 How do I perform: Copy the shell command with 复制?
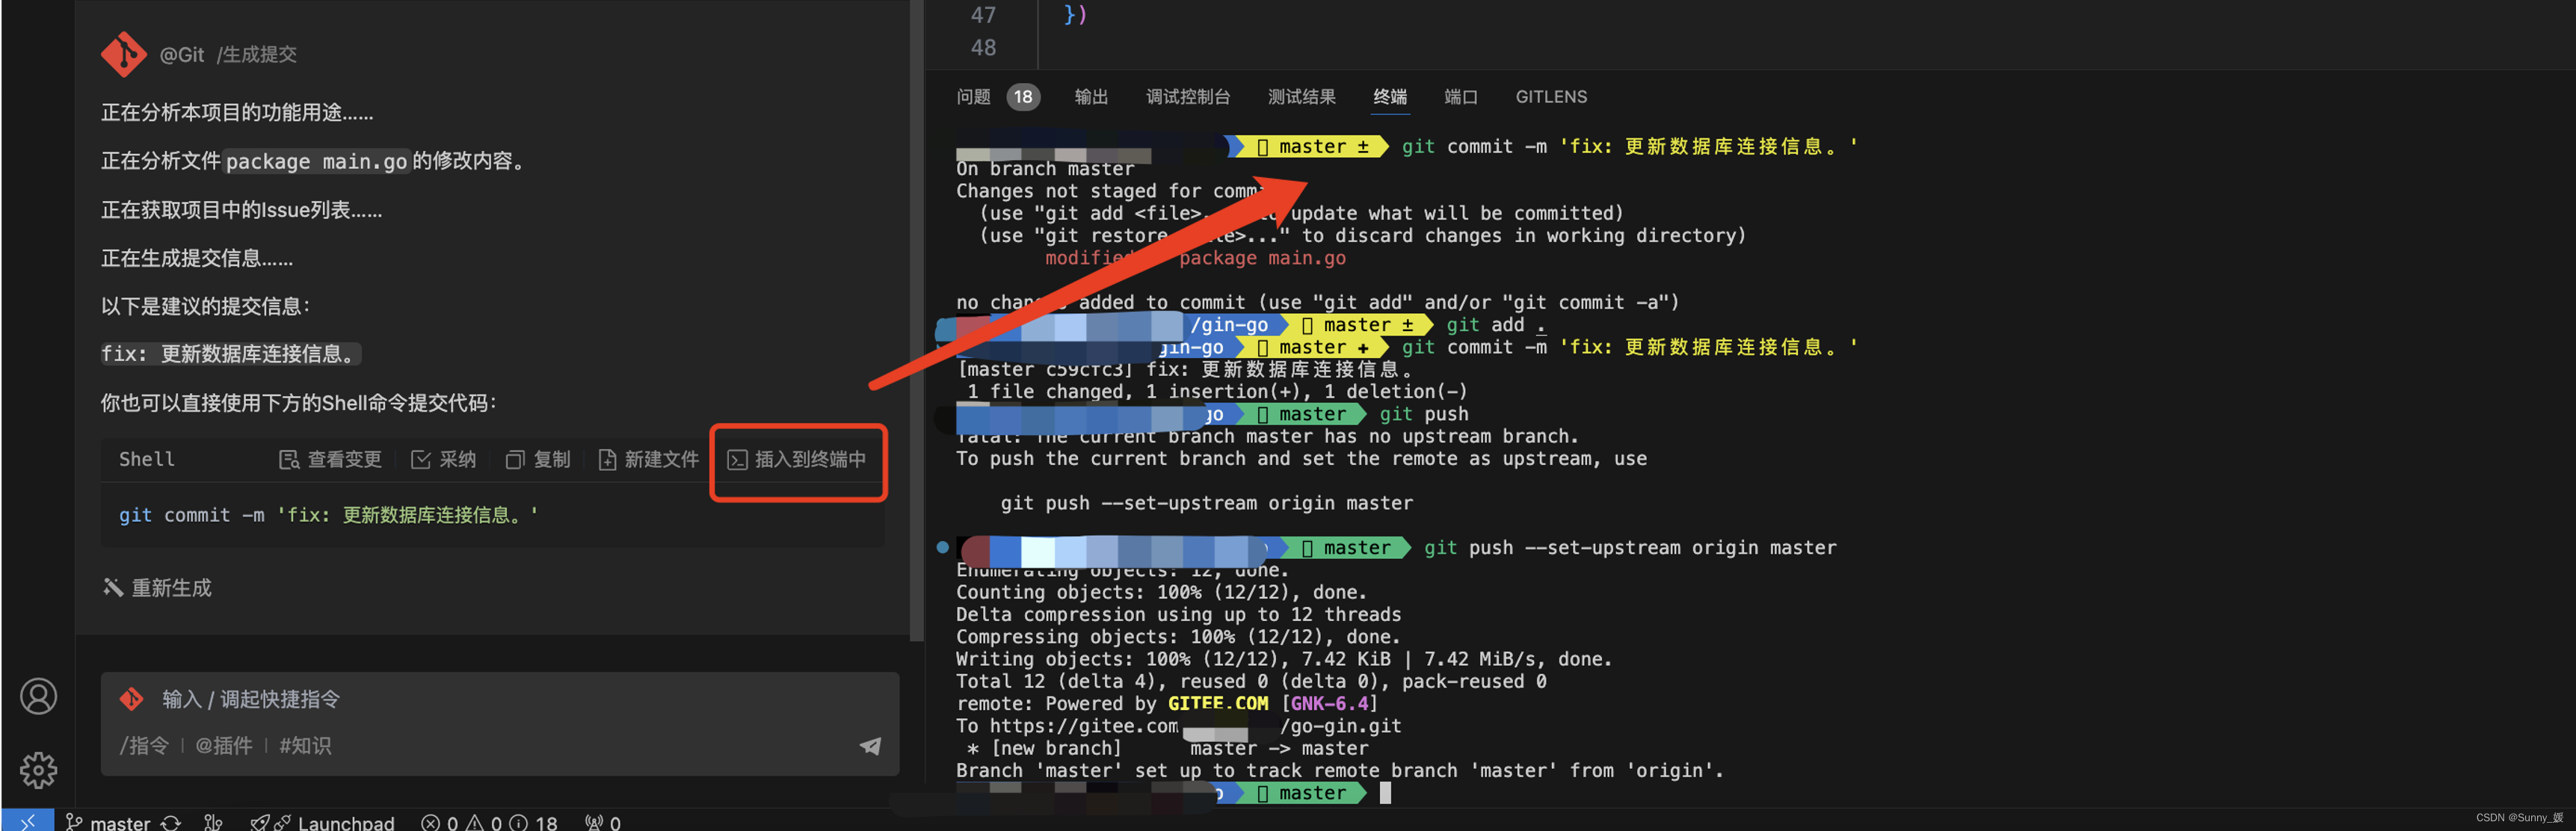coord(538,459)
